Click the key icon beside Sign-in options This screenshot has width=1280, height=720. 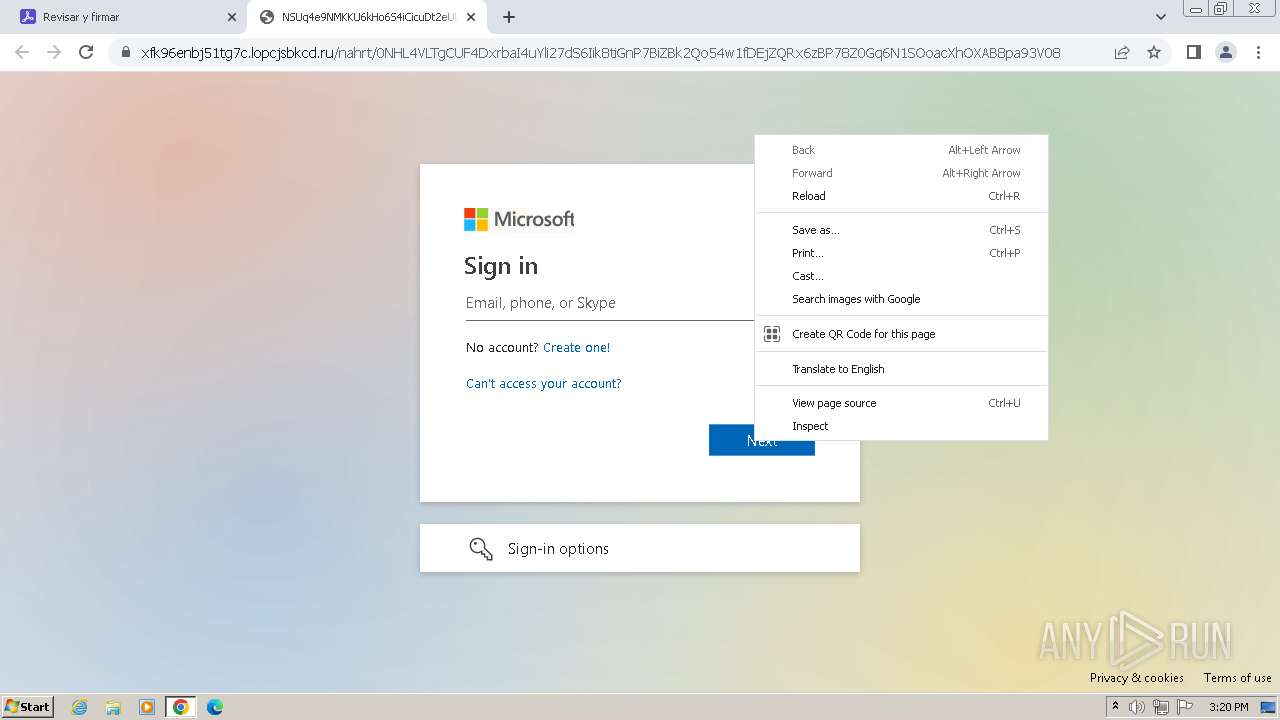tap(481, 549)
